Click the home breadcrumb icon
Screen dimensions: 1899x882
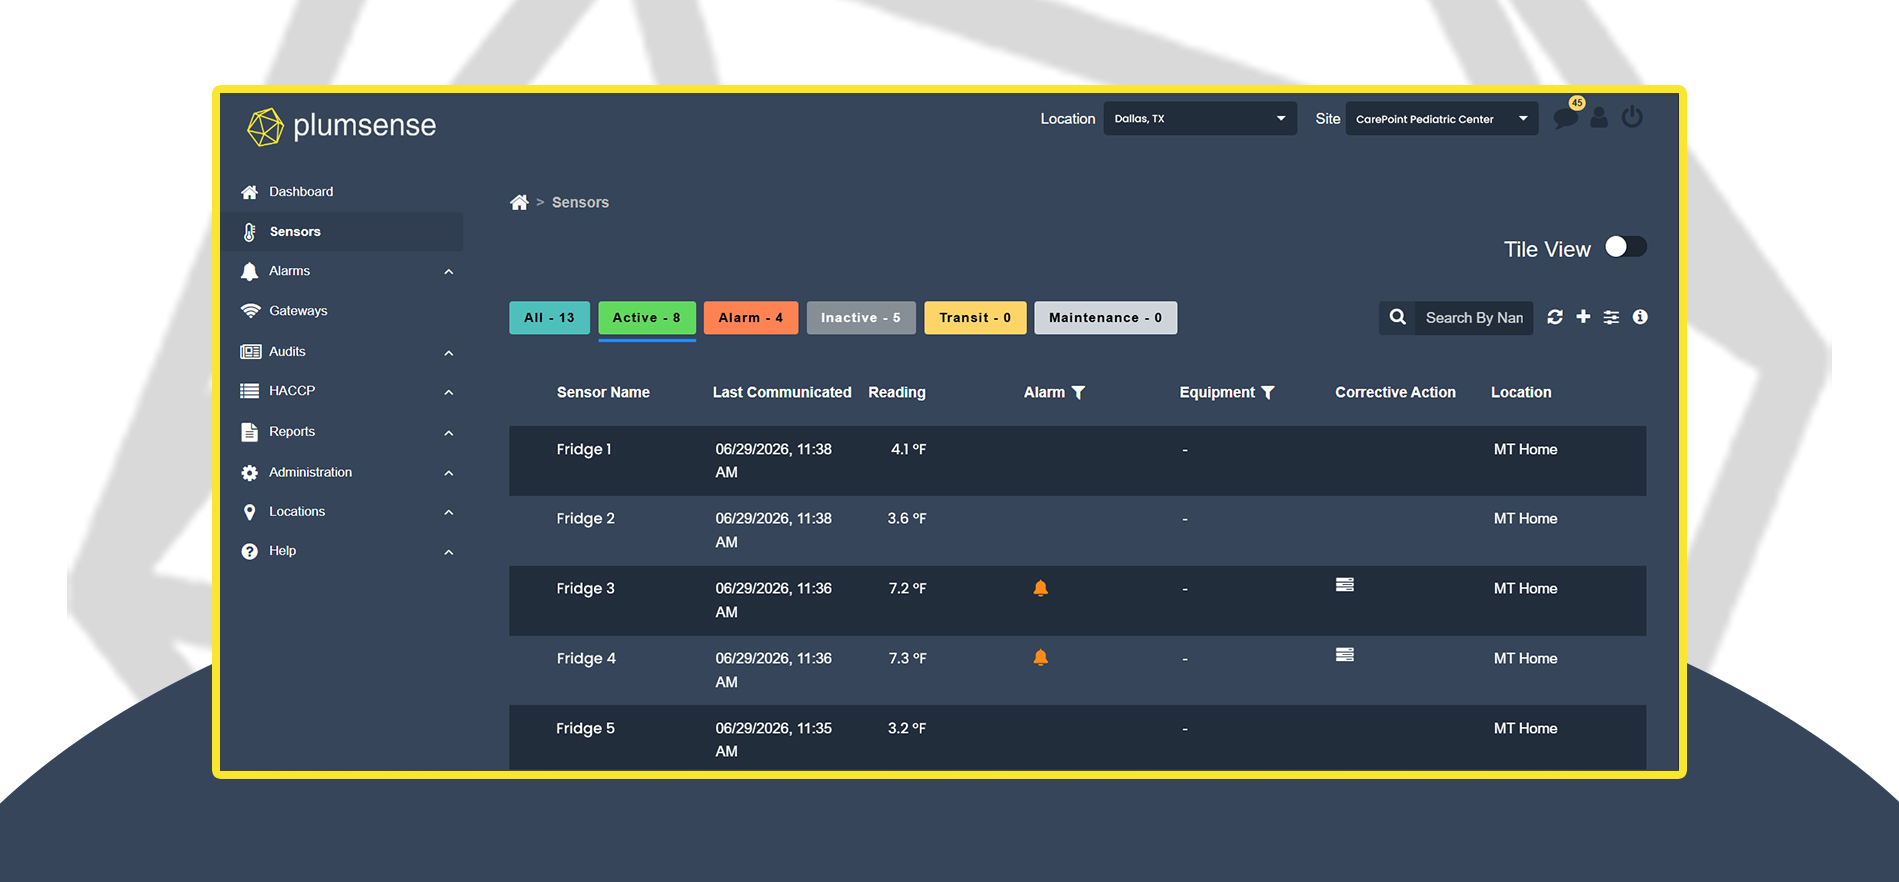click(x=519, y=202)
